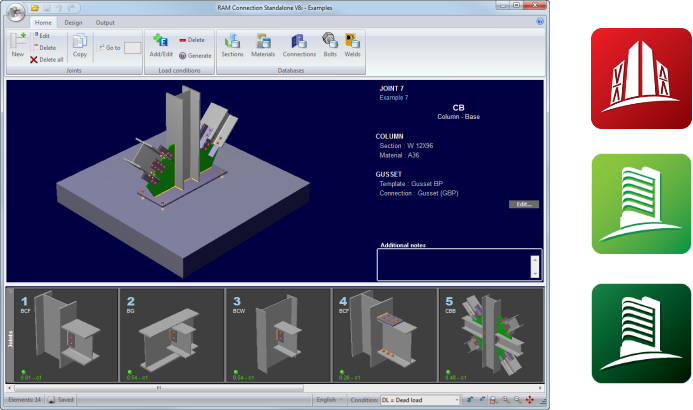Select joint 3 BCW thumbnail
The height and width of the screenshot is (410, 693).
(271, 335)
